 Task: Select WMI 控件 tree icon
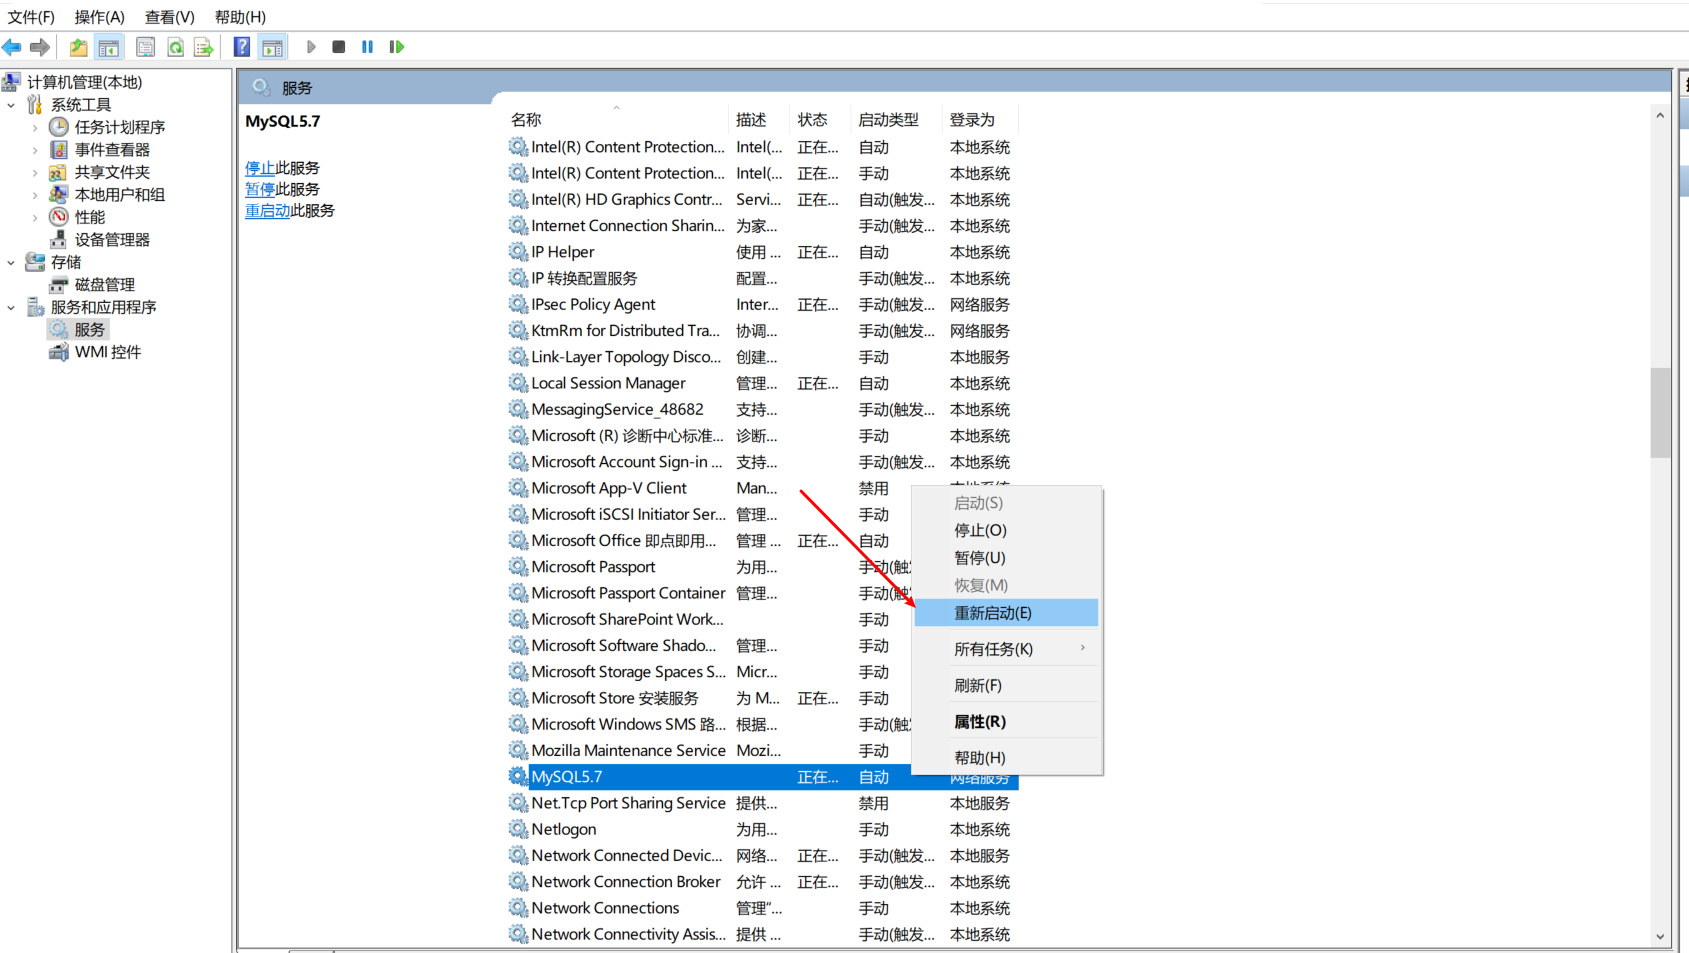point(59,352)
